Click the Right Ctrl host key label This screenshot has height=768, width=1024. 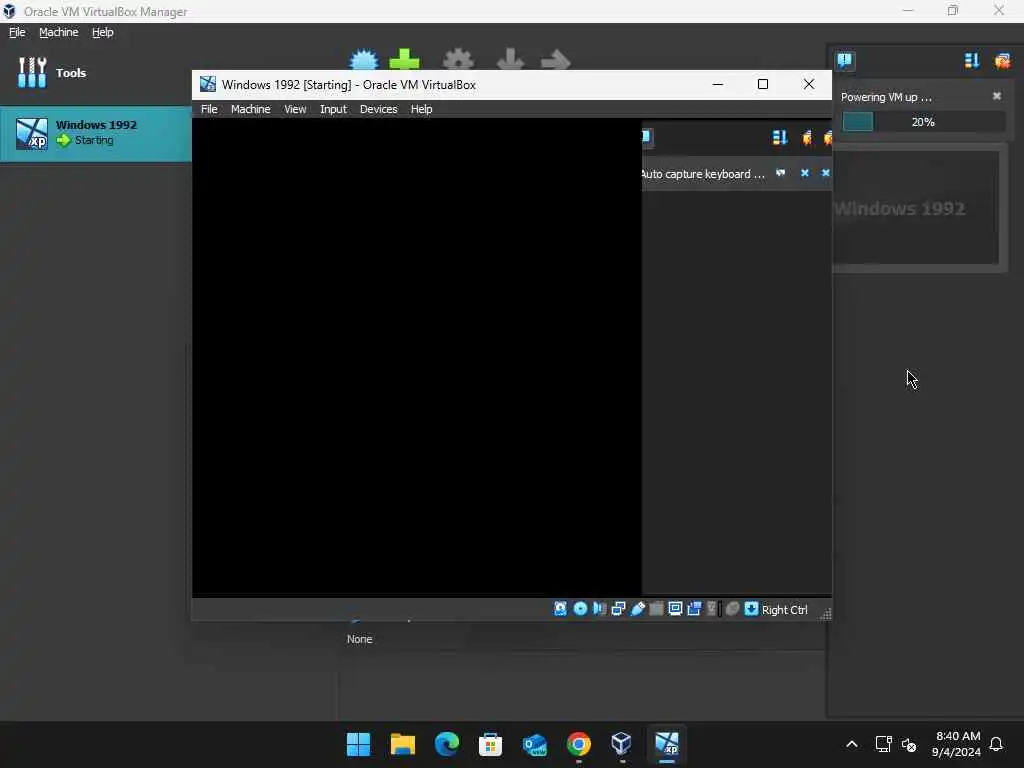click(x=784, y=610)
